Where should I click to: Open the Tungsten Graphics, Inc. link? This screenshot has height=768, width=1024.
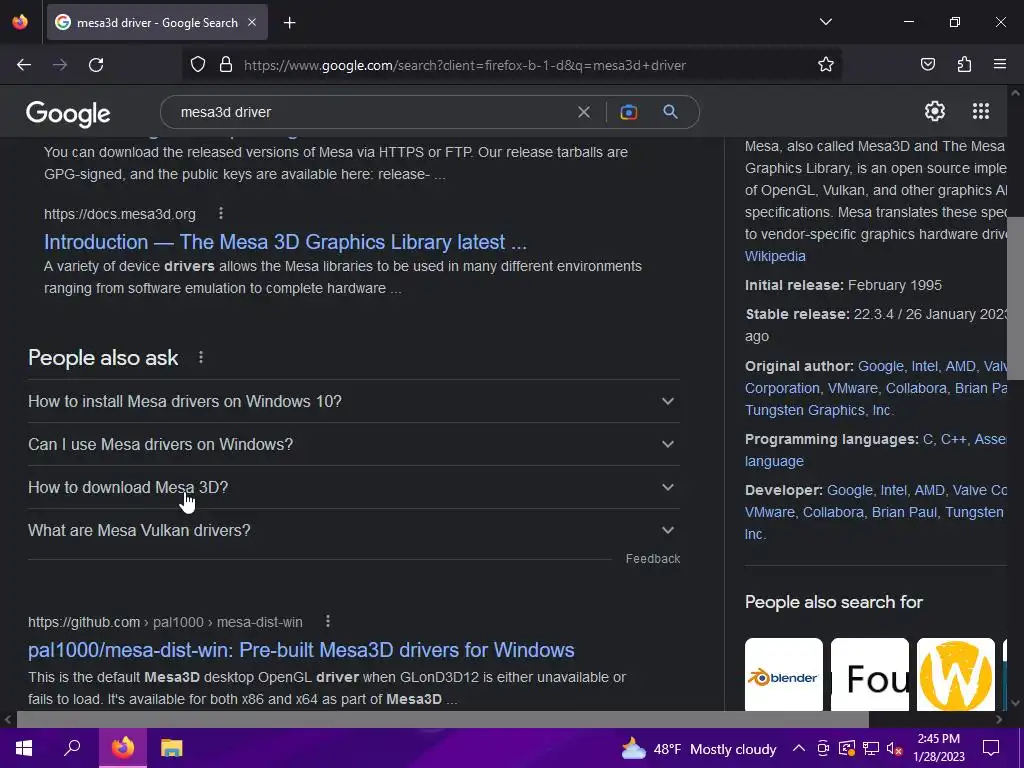[819, 410]
